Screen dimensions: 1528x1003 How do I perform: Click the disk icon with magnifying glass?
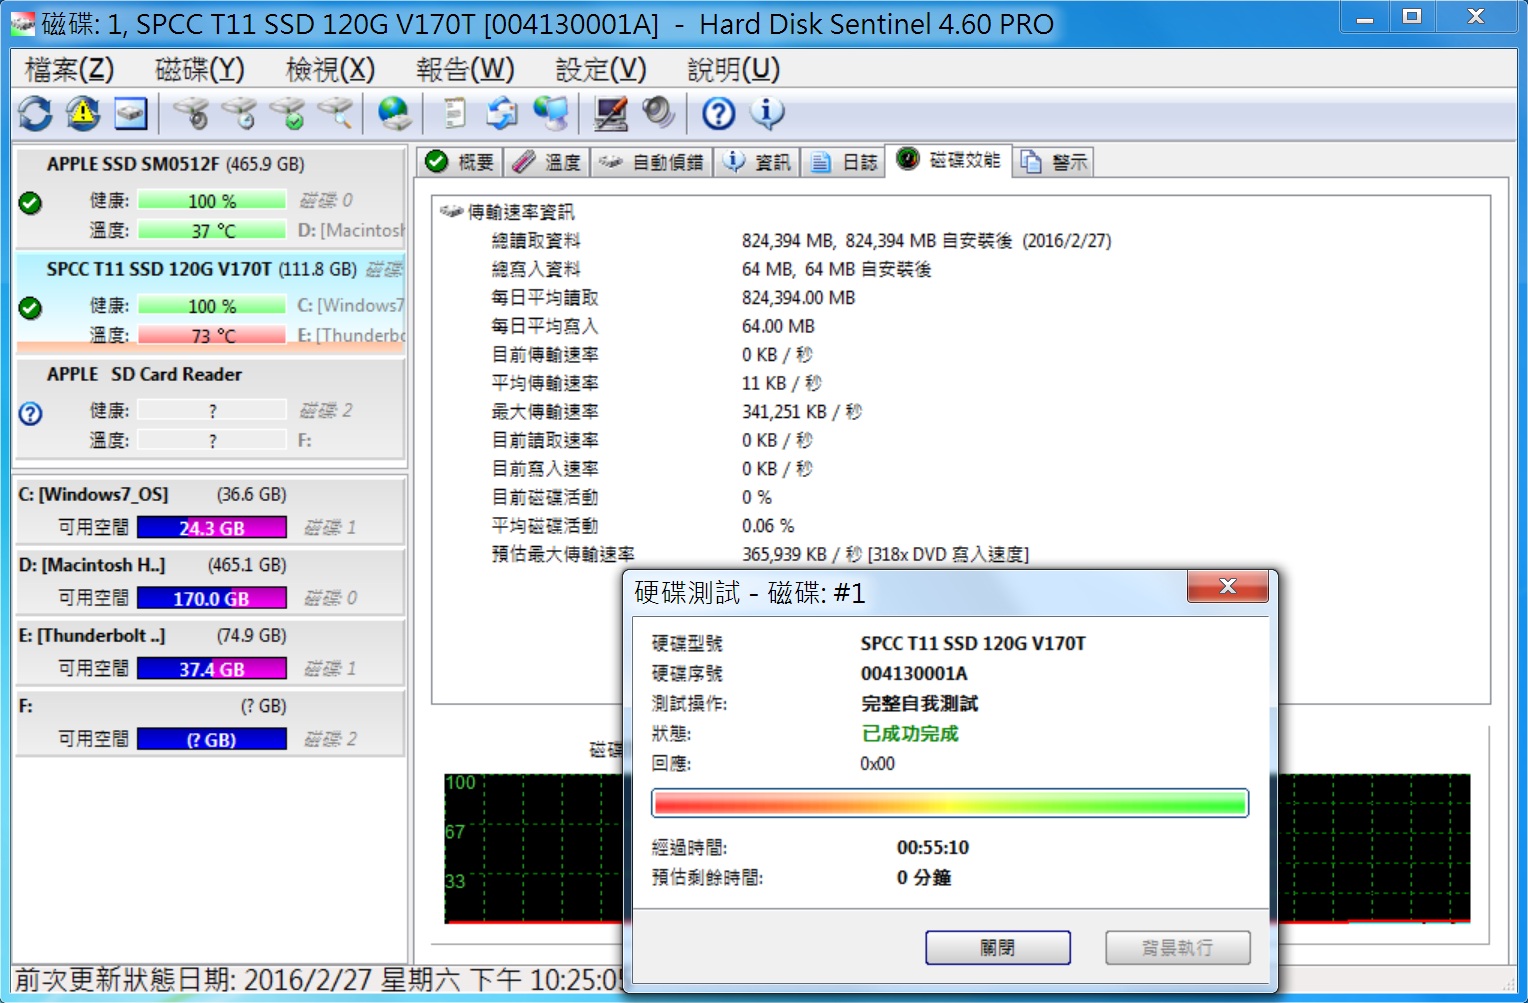pos(335,113)
